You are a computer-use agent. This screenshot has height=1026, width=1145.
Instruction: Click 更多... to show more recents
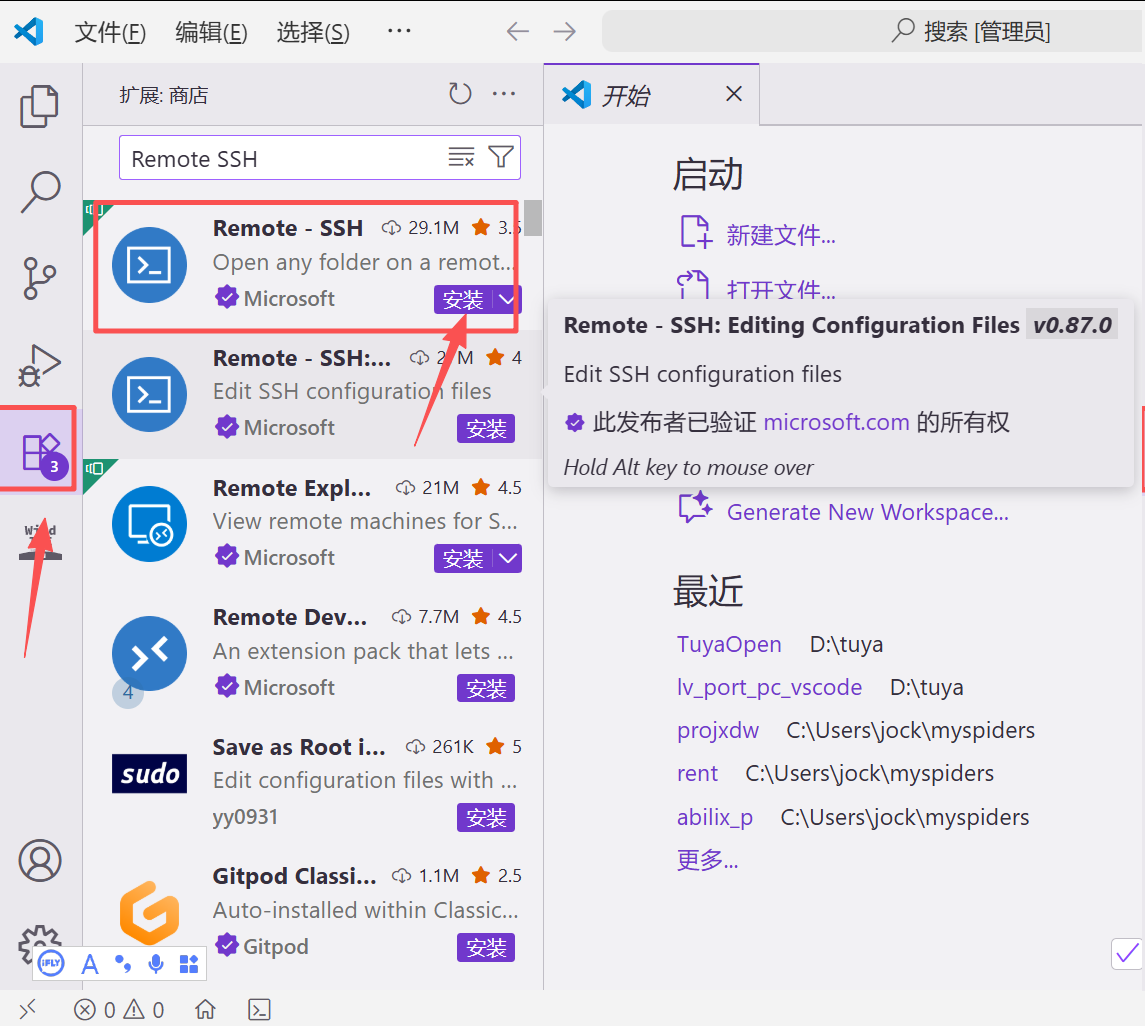(707, 860)
